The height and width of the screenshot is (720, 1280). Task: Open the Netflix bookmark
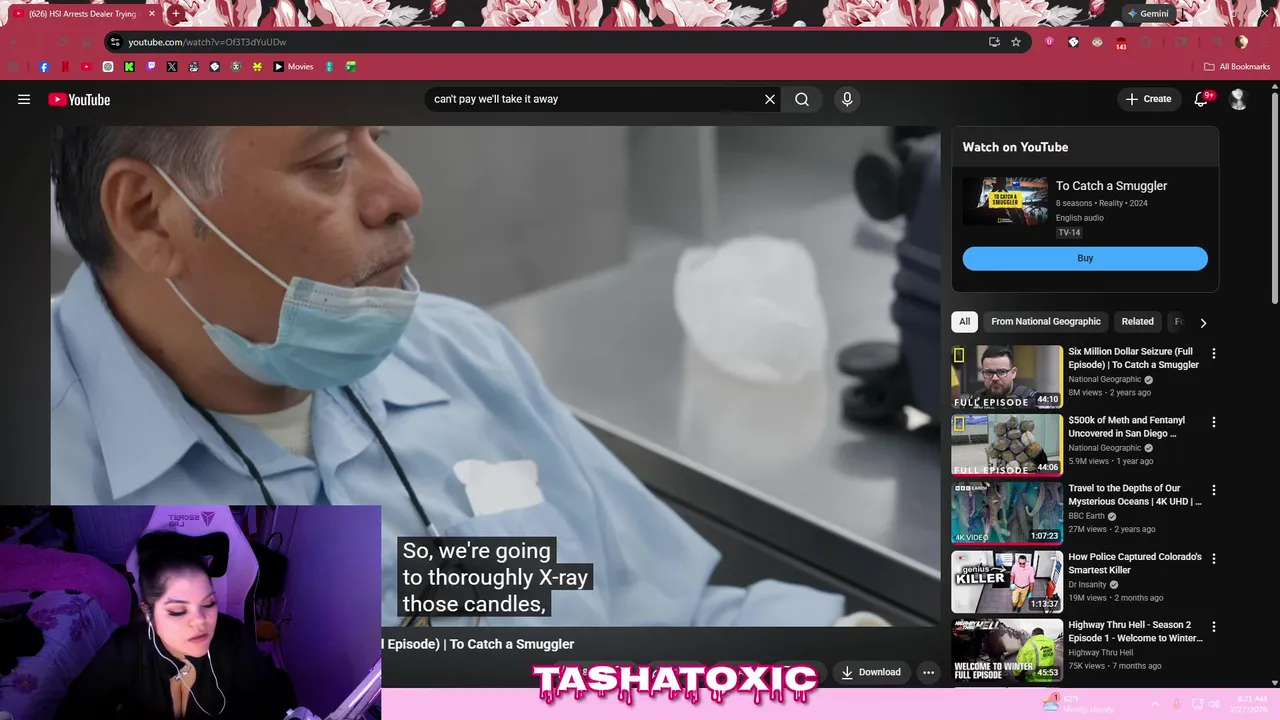(x=65, y=67)
